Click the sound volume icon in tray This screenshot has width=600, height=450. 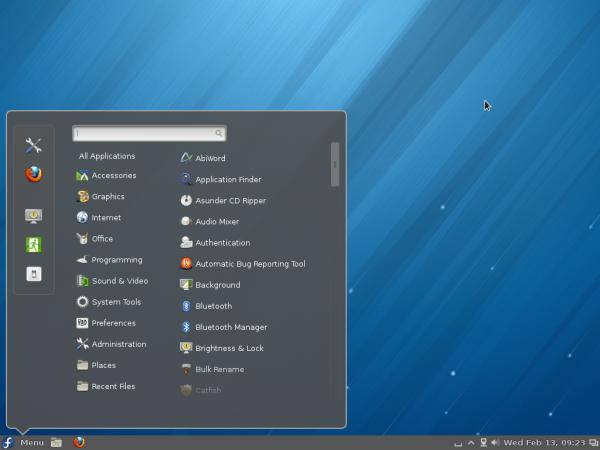click(x=495, y=442)
